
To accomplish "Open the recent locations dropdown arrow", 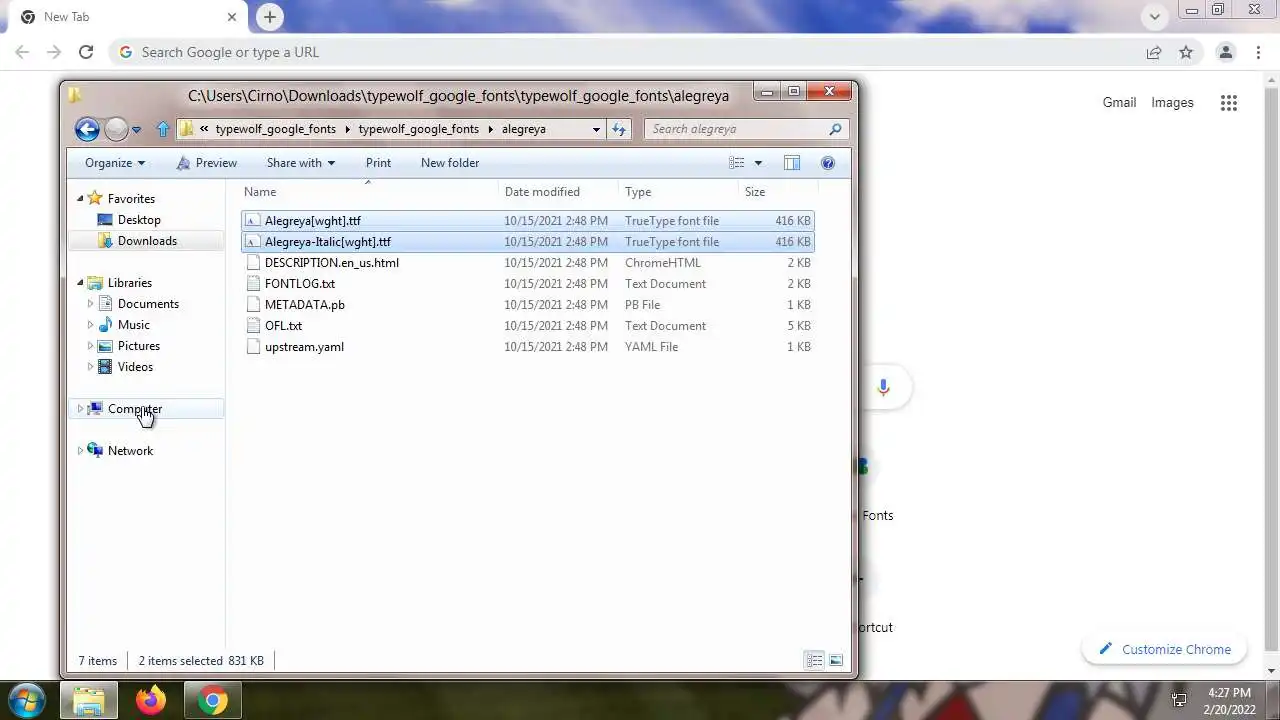I will click(137, 130).
